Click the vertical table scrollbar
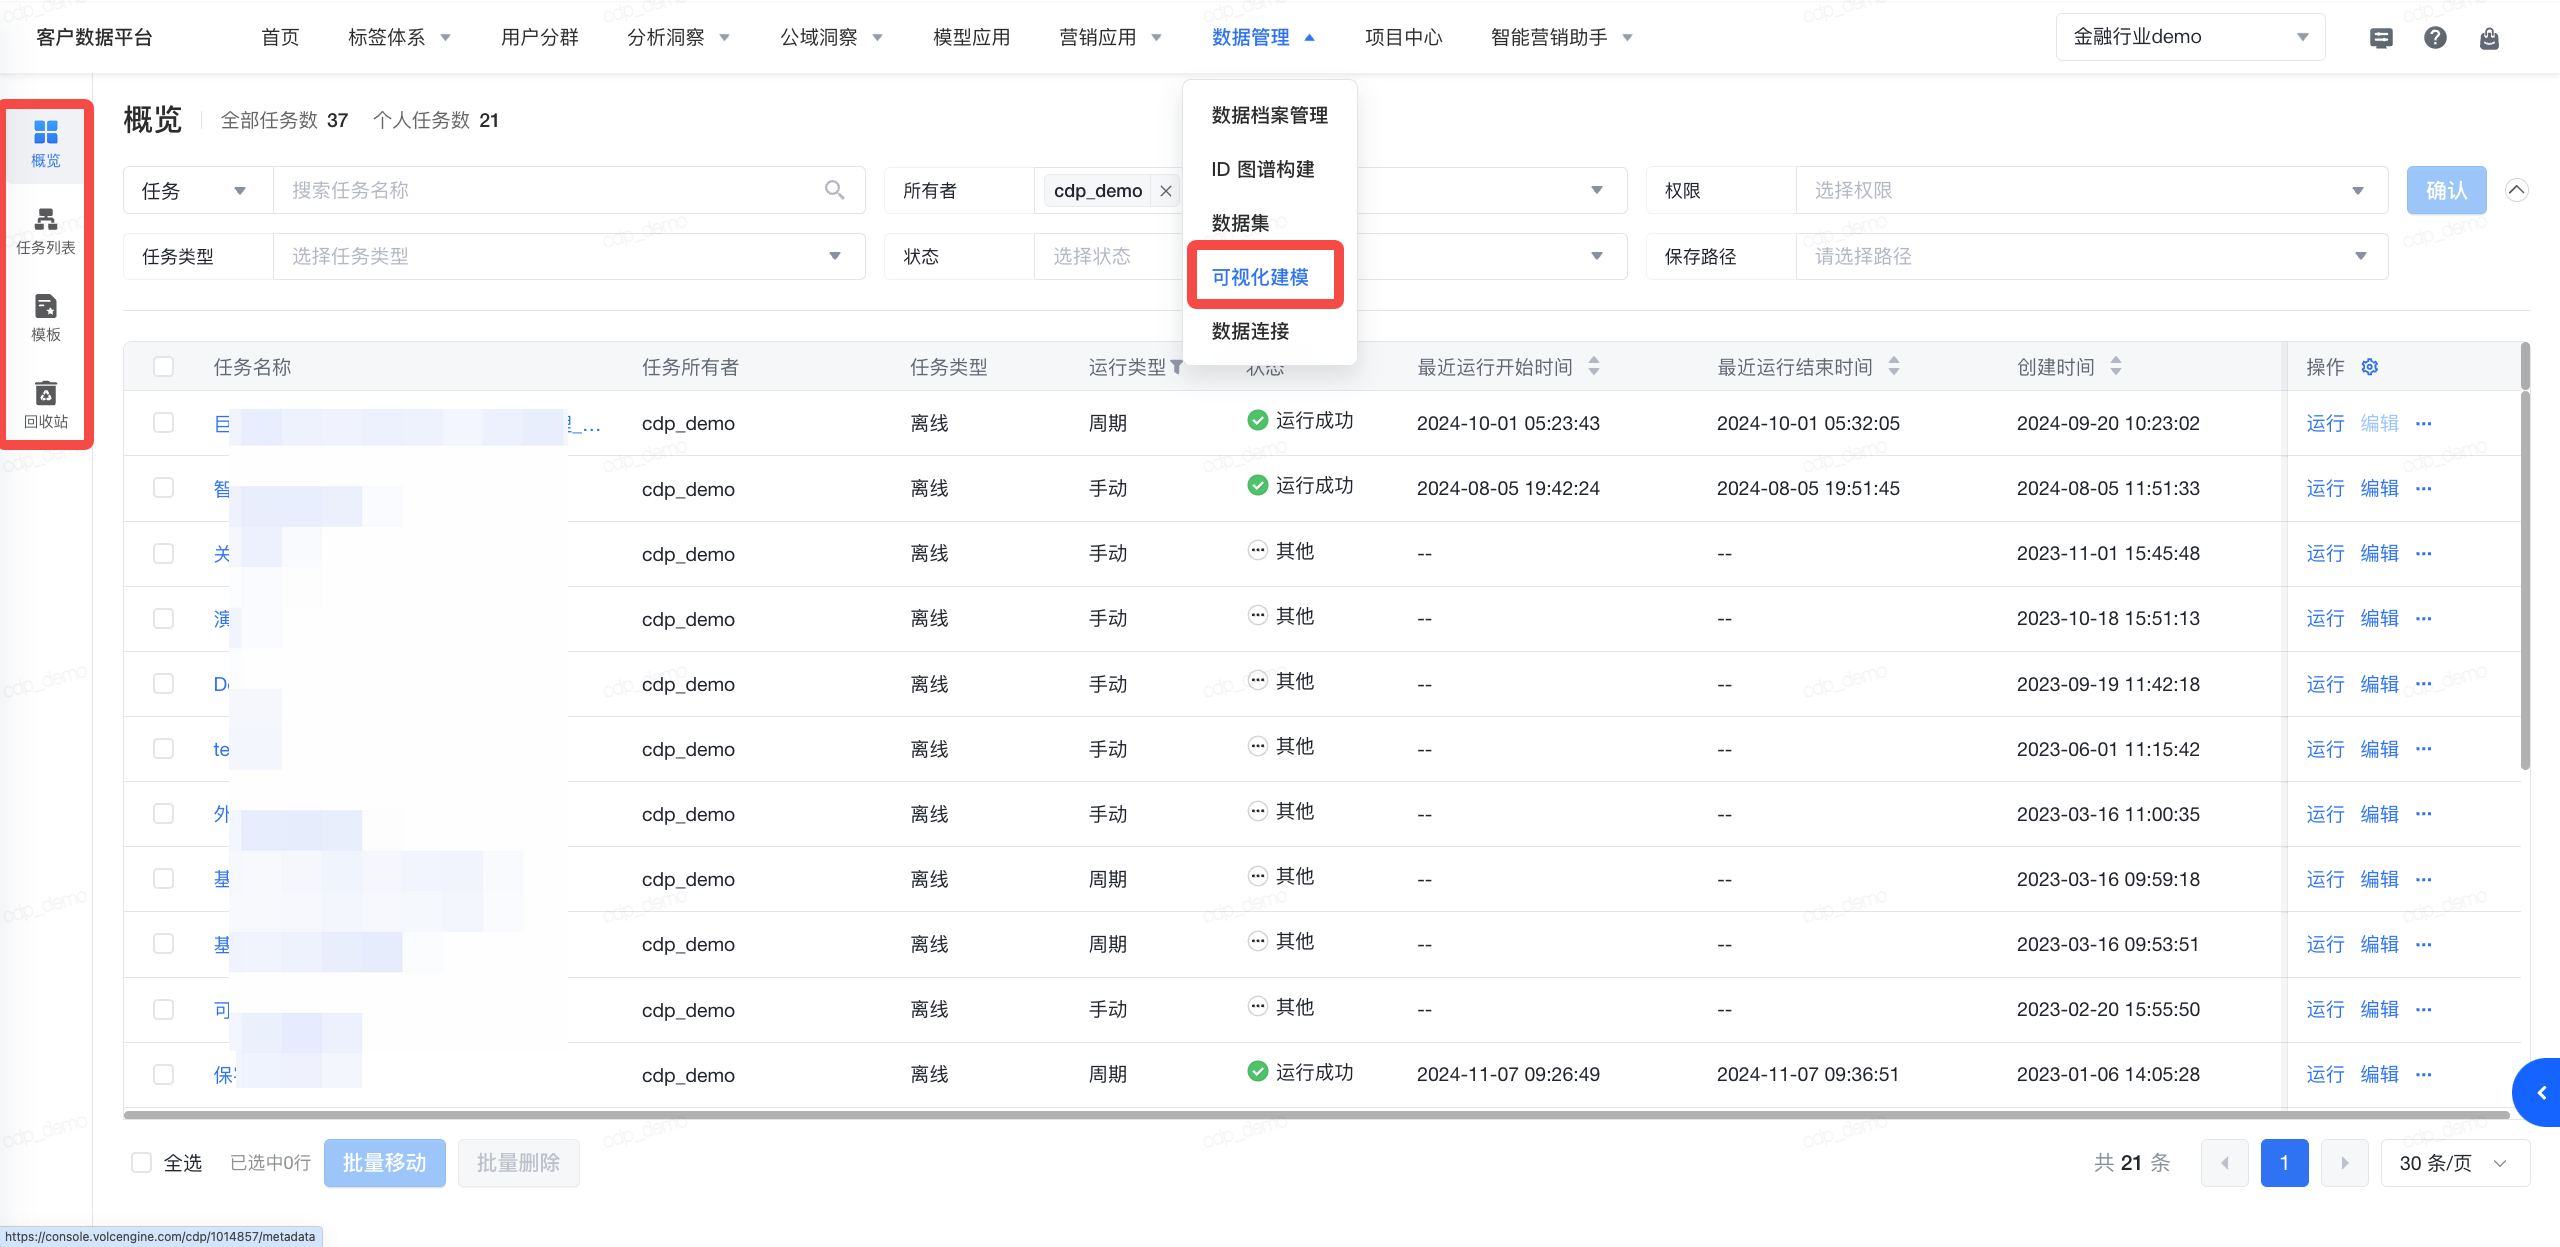The width and height of the screenshot is (2560, 1247). click(x=2525, y=580)
